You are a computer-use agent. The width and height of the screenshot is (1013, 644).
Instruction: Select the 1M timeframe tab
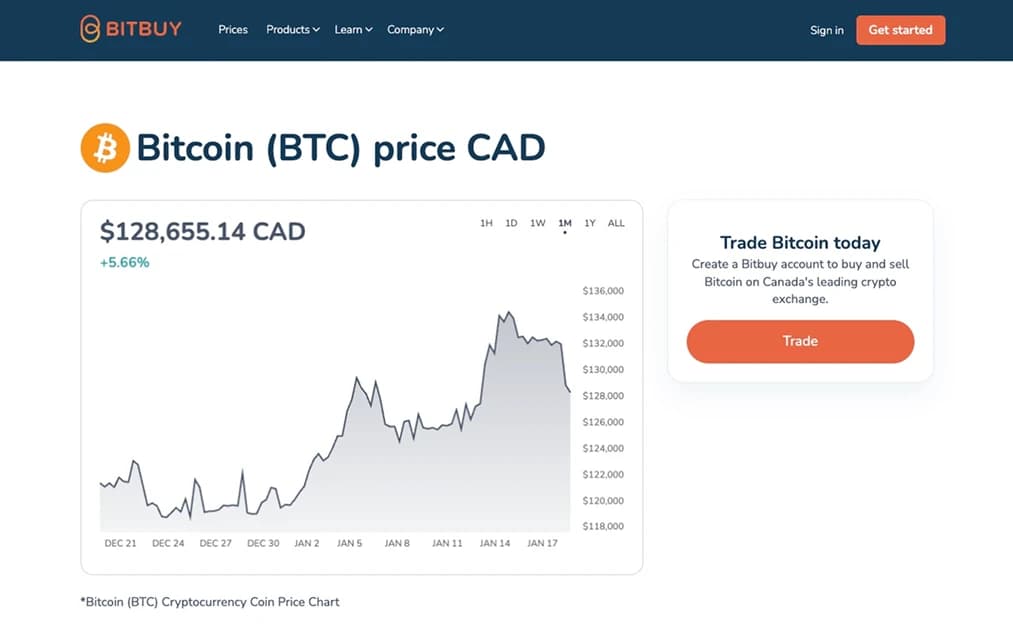coord(564,223)
